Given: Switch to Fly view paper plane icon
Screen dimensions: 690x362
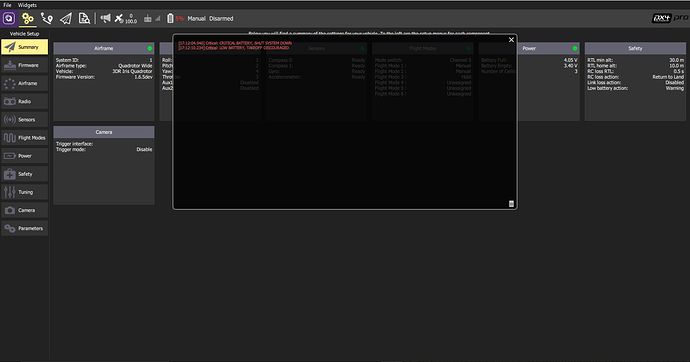Looking at the screenshot, I should (66, 18).
